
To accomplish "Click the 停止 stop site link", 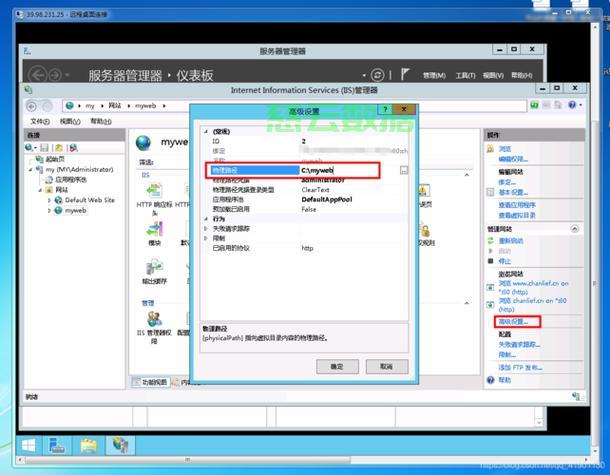I will (505, 261).
